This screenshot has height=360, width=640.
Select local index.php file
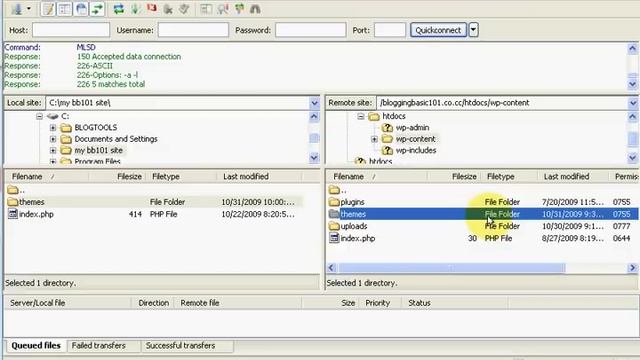36,214
